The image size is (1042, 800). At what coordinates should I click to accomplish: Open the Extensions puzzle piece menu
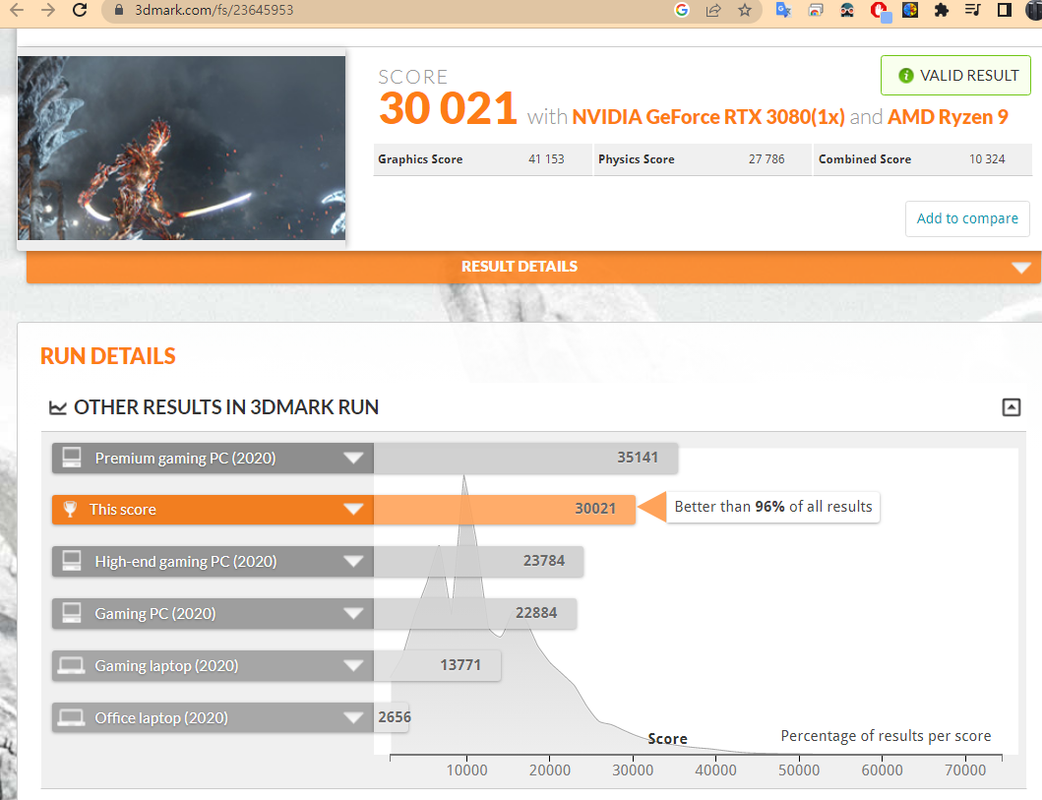pos(941,10)
